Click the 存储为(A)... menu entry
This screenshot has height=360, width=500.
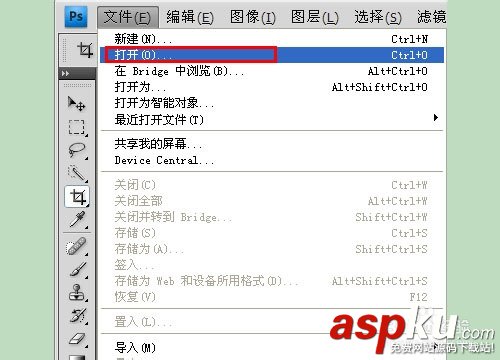pos(272,249)
